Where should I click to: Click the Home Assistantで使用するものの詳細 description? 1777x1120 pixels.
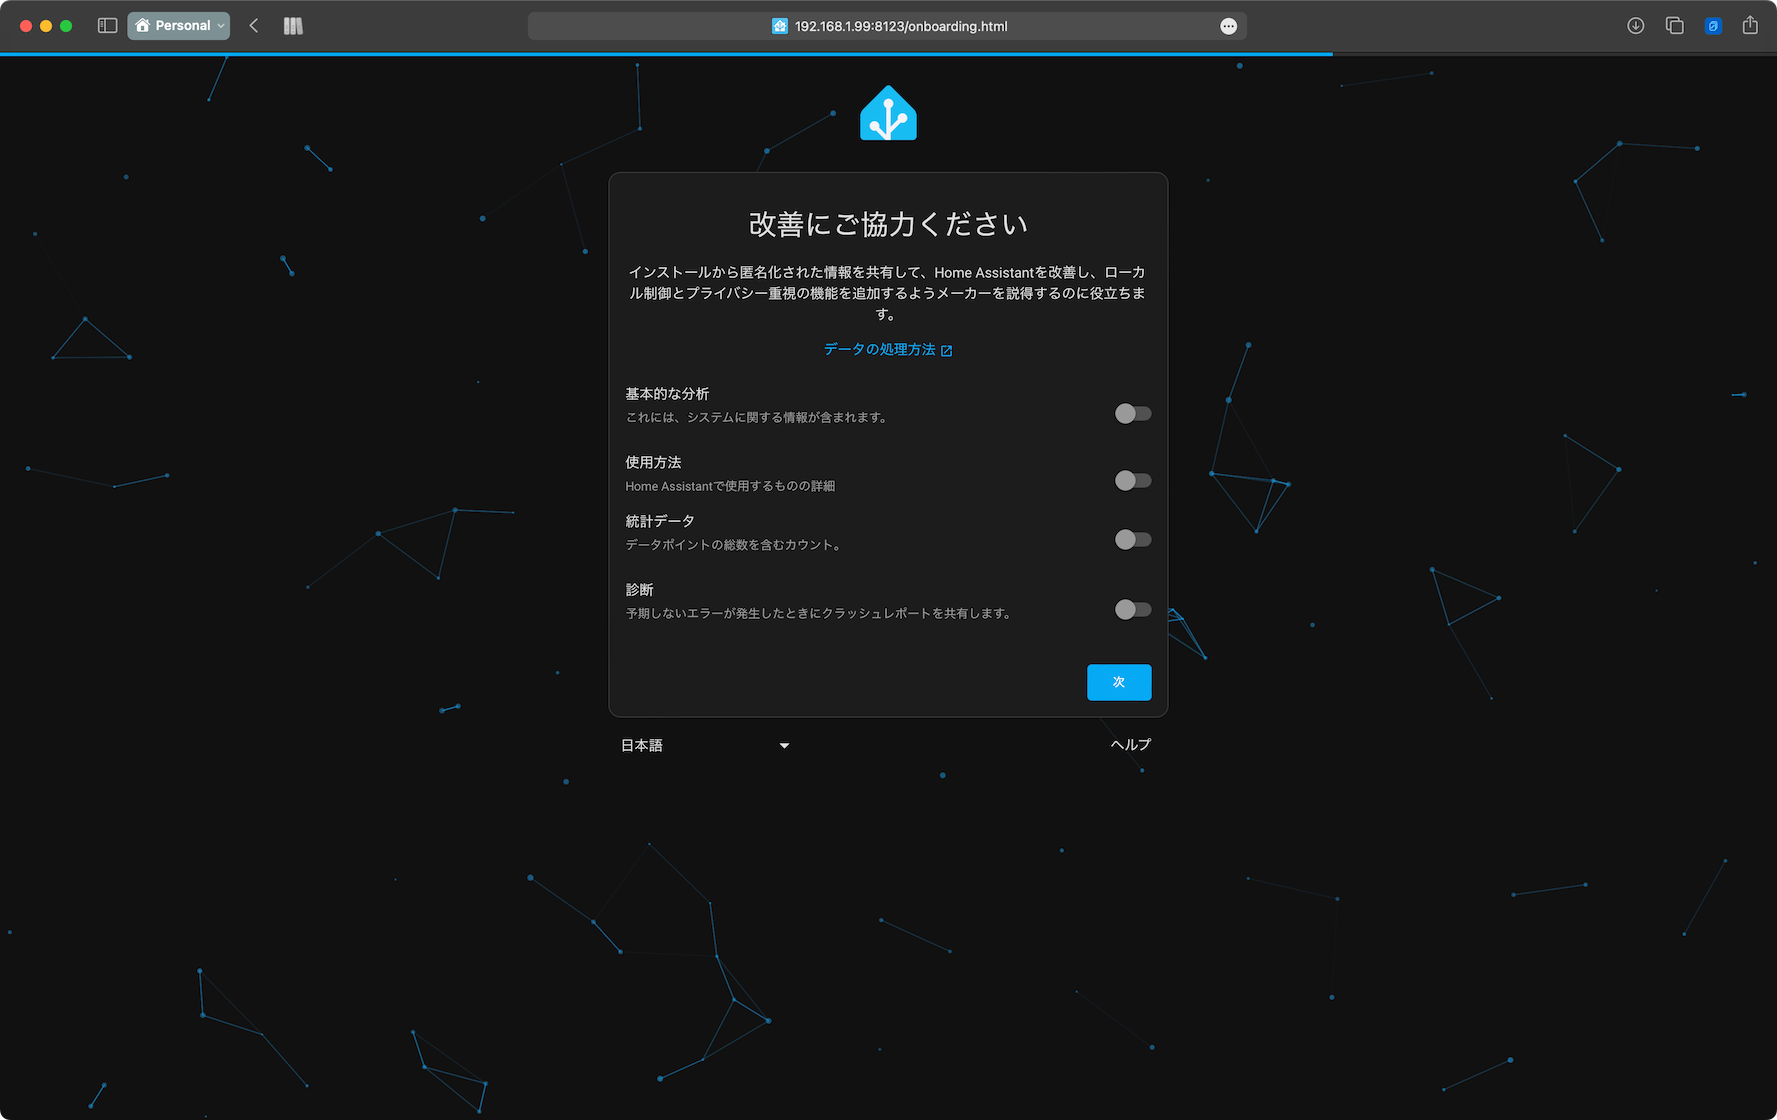tap(730, 486)
